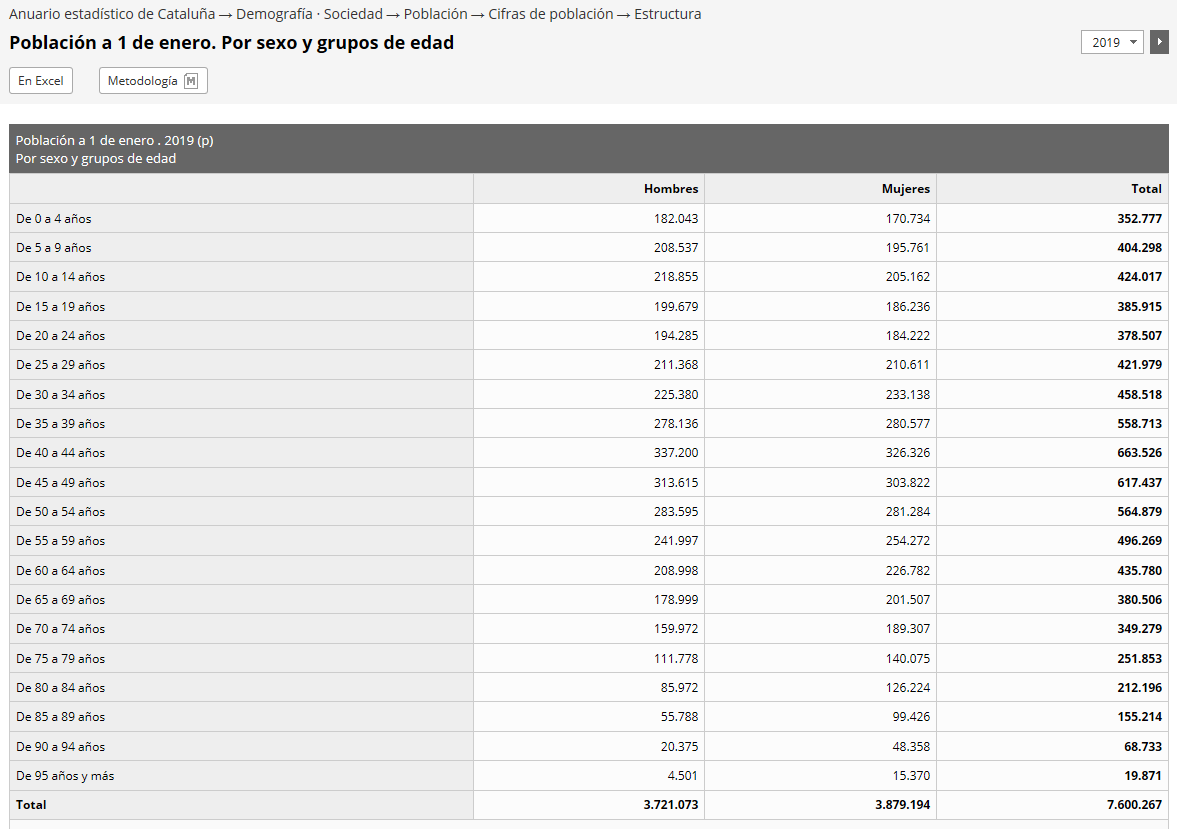Open 'Anuario estadístico de Cataluña' breadcrumb
The image size is (1177, 829).
[x=112, y=14]
